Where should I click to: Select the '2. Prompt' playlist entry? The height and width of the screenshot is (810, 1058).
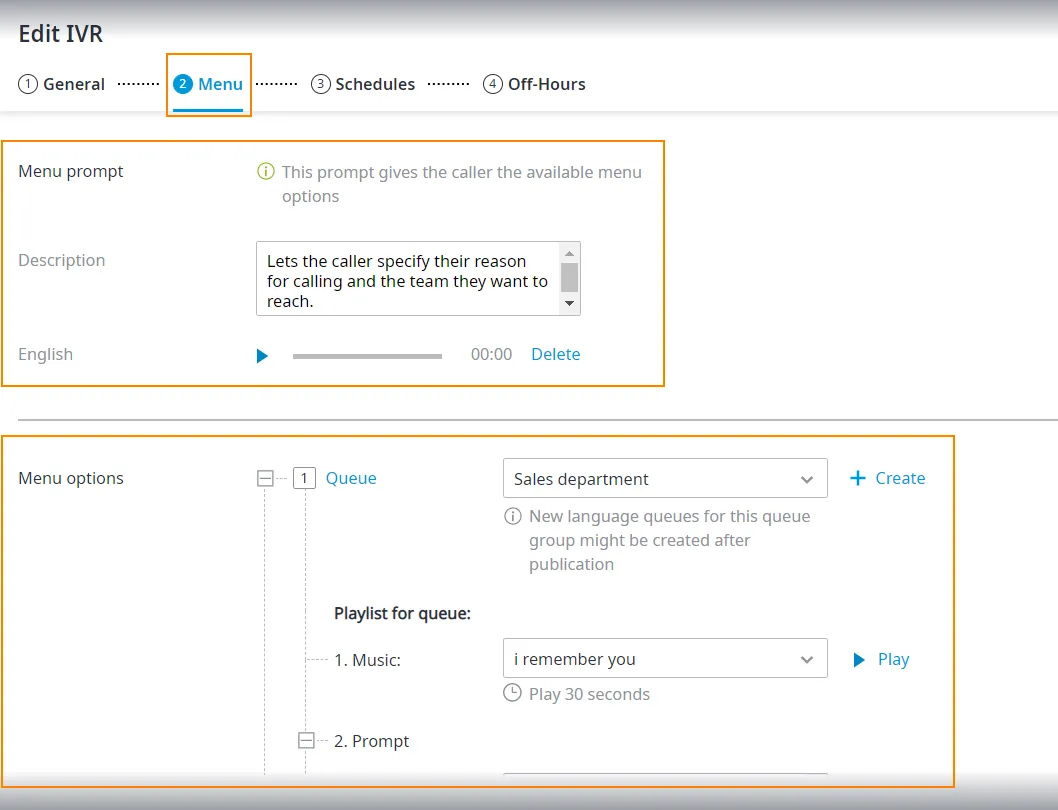[x=371, y=740]
